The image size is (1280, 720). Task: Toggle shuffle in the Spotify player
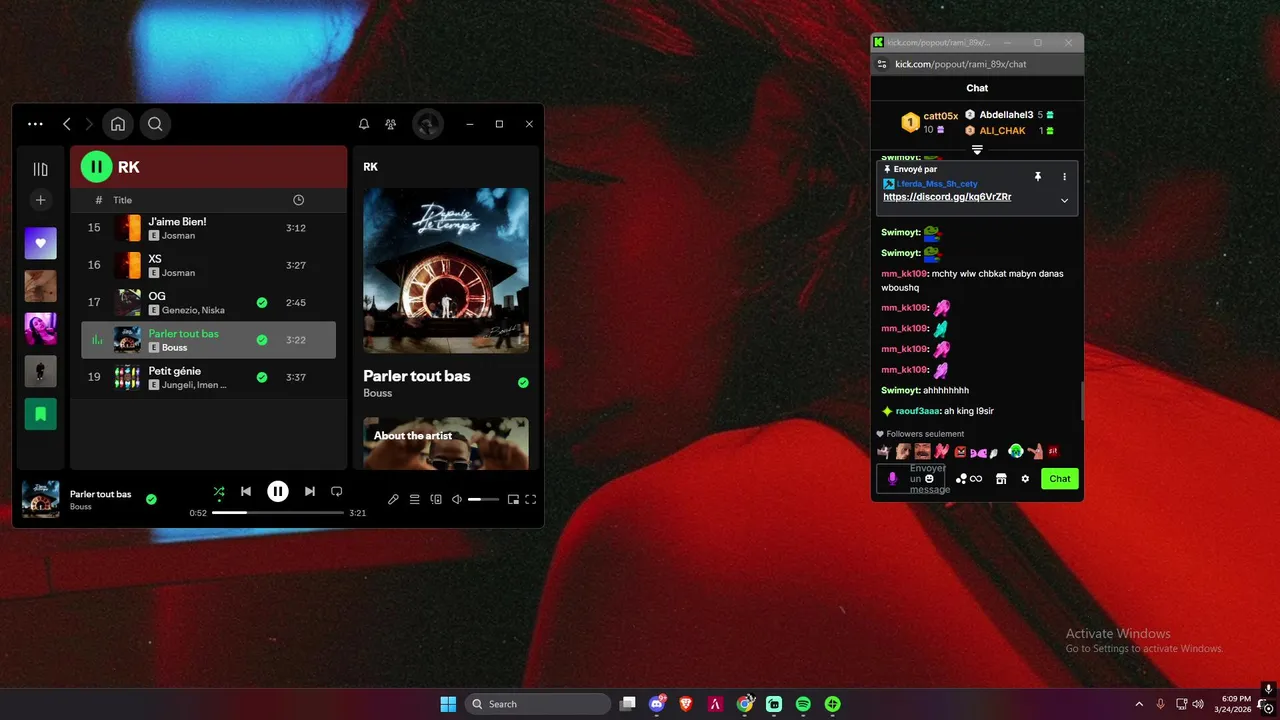(x=219, y=491)
